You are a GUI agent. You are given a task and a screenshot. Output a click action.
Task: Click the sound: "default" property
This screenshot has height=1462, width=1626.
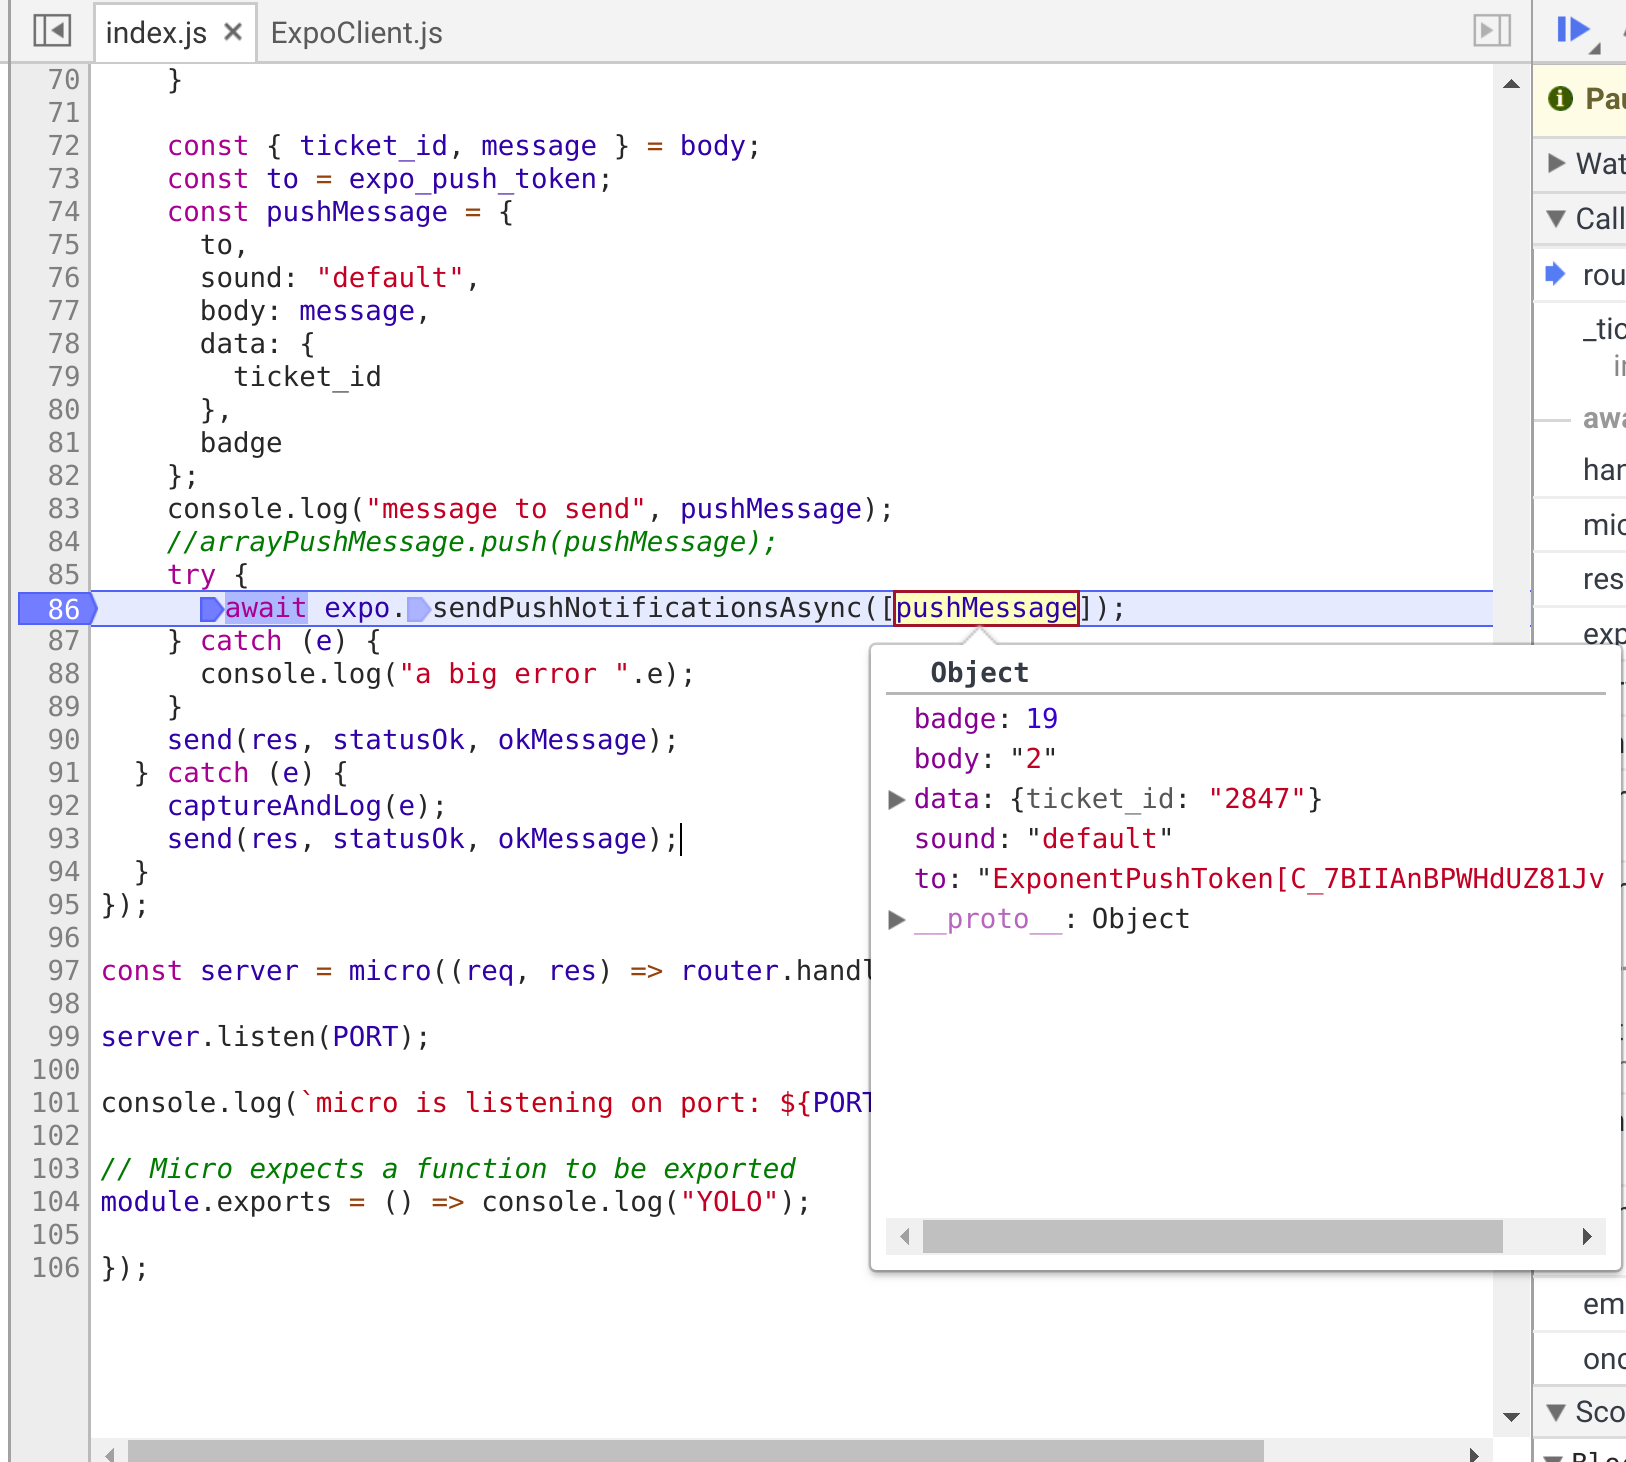1042,839
